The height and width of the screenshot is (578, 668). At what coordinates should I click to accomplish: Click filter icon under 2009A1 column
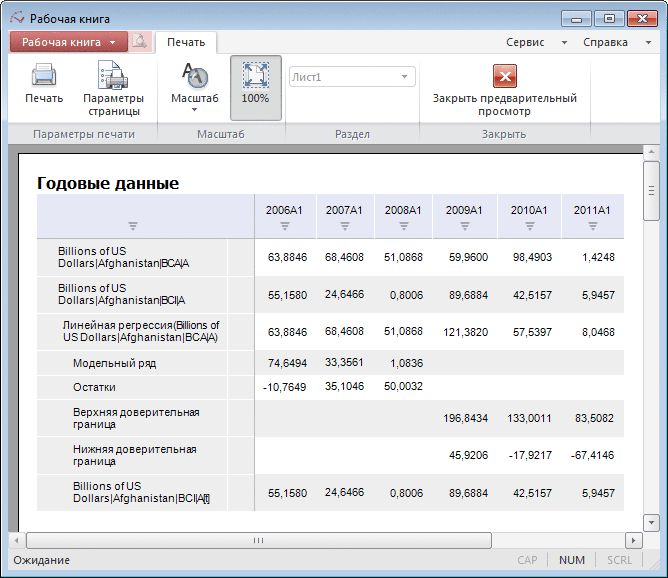(465, 226)
